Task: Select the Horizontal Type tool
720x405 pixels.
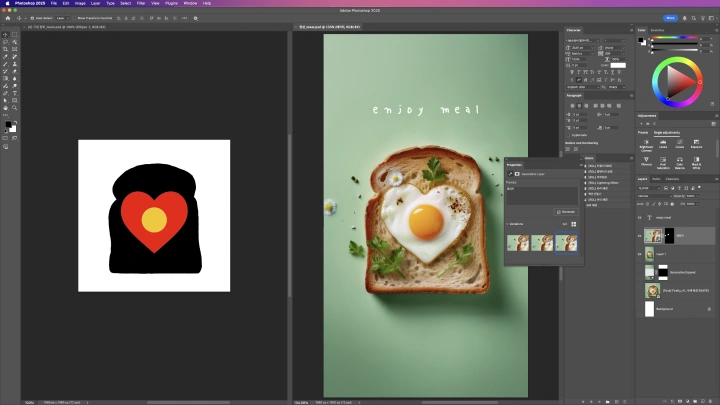Action: tap(15, 93)
